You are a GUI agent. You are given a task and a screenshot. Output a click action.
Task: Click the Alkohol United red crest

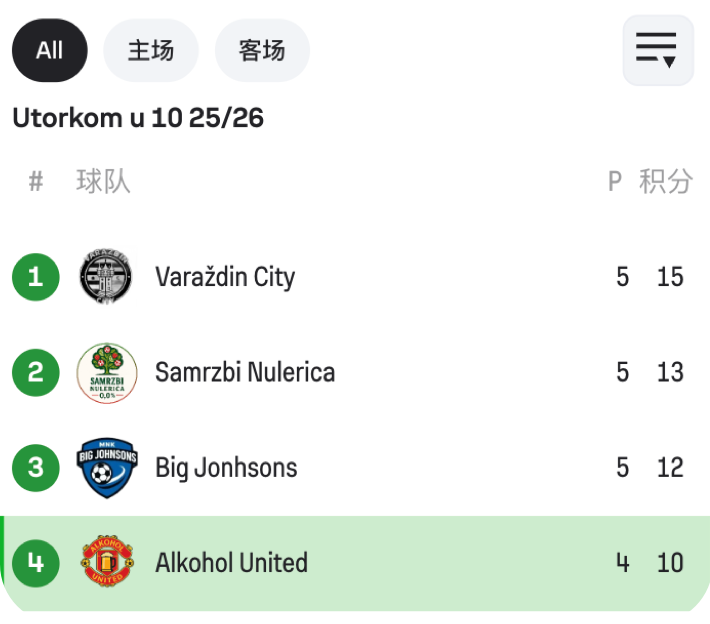point(106,563)
